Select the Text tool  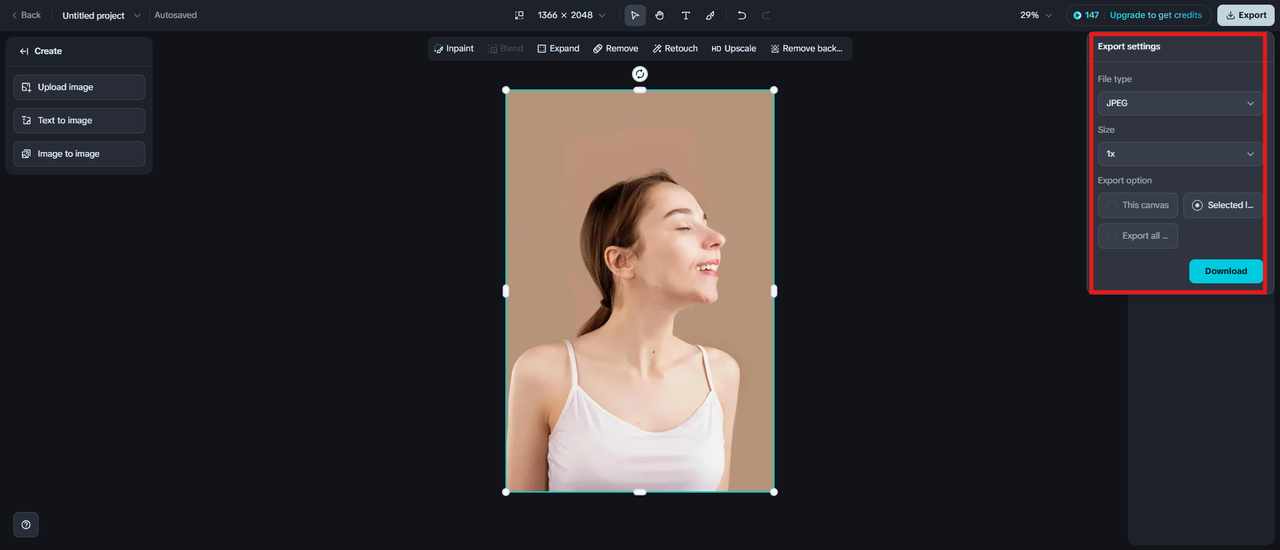[x=686, y=15]
